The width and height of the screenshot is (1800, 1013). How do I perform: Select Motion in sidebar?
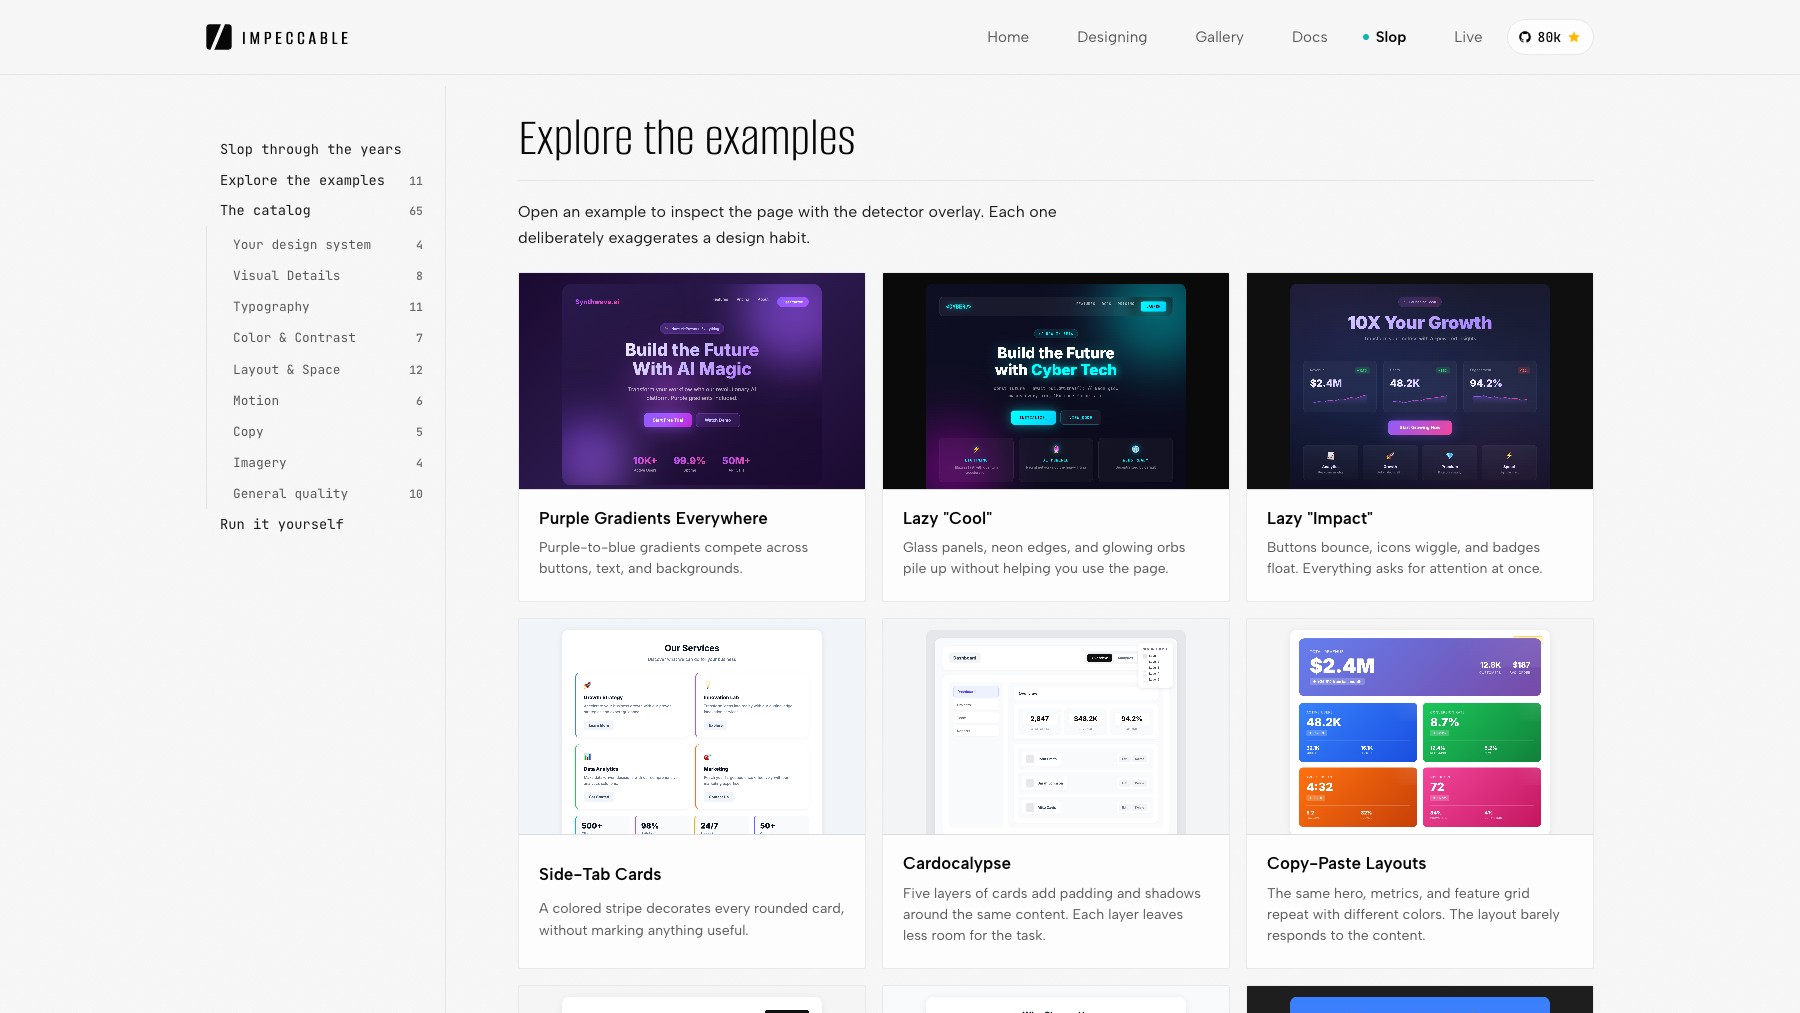point(328,400)
